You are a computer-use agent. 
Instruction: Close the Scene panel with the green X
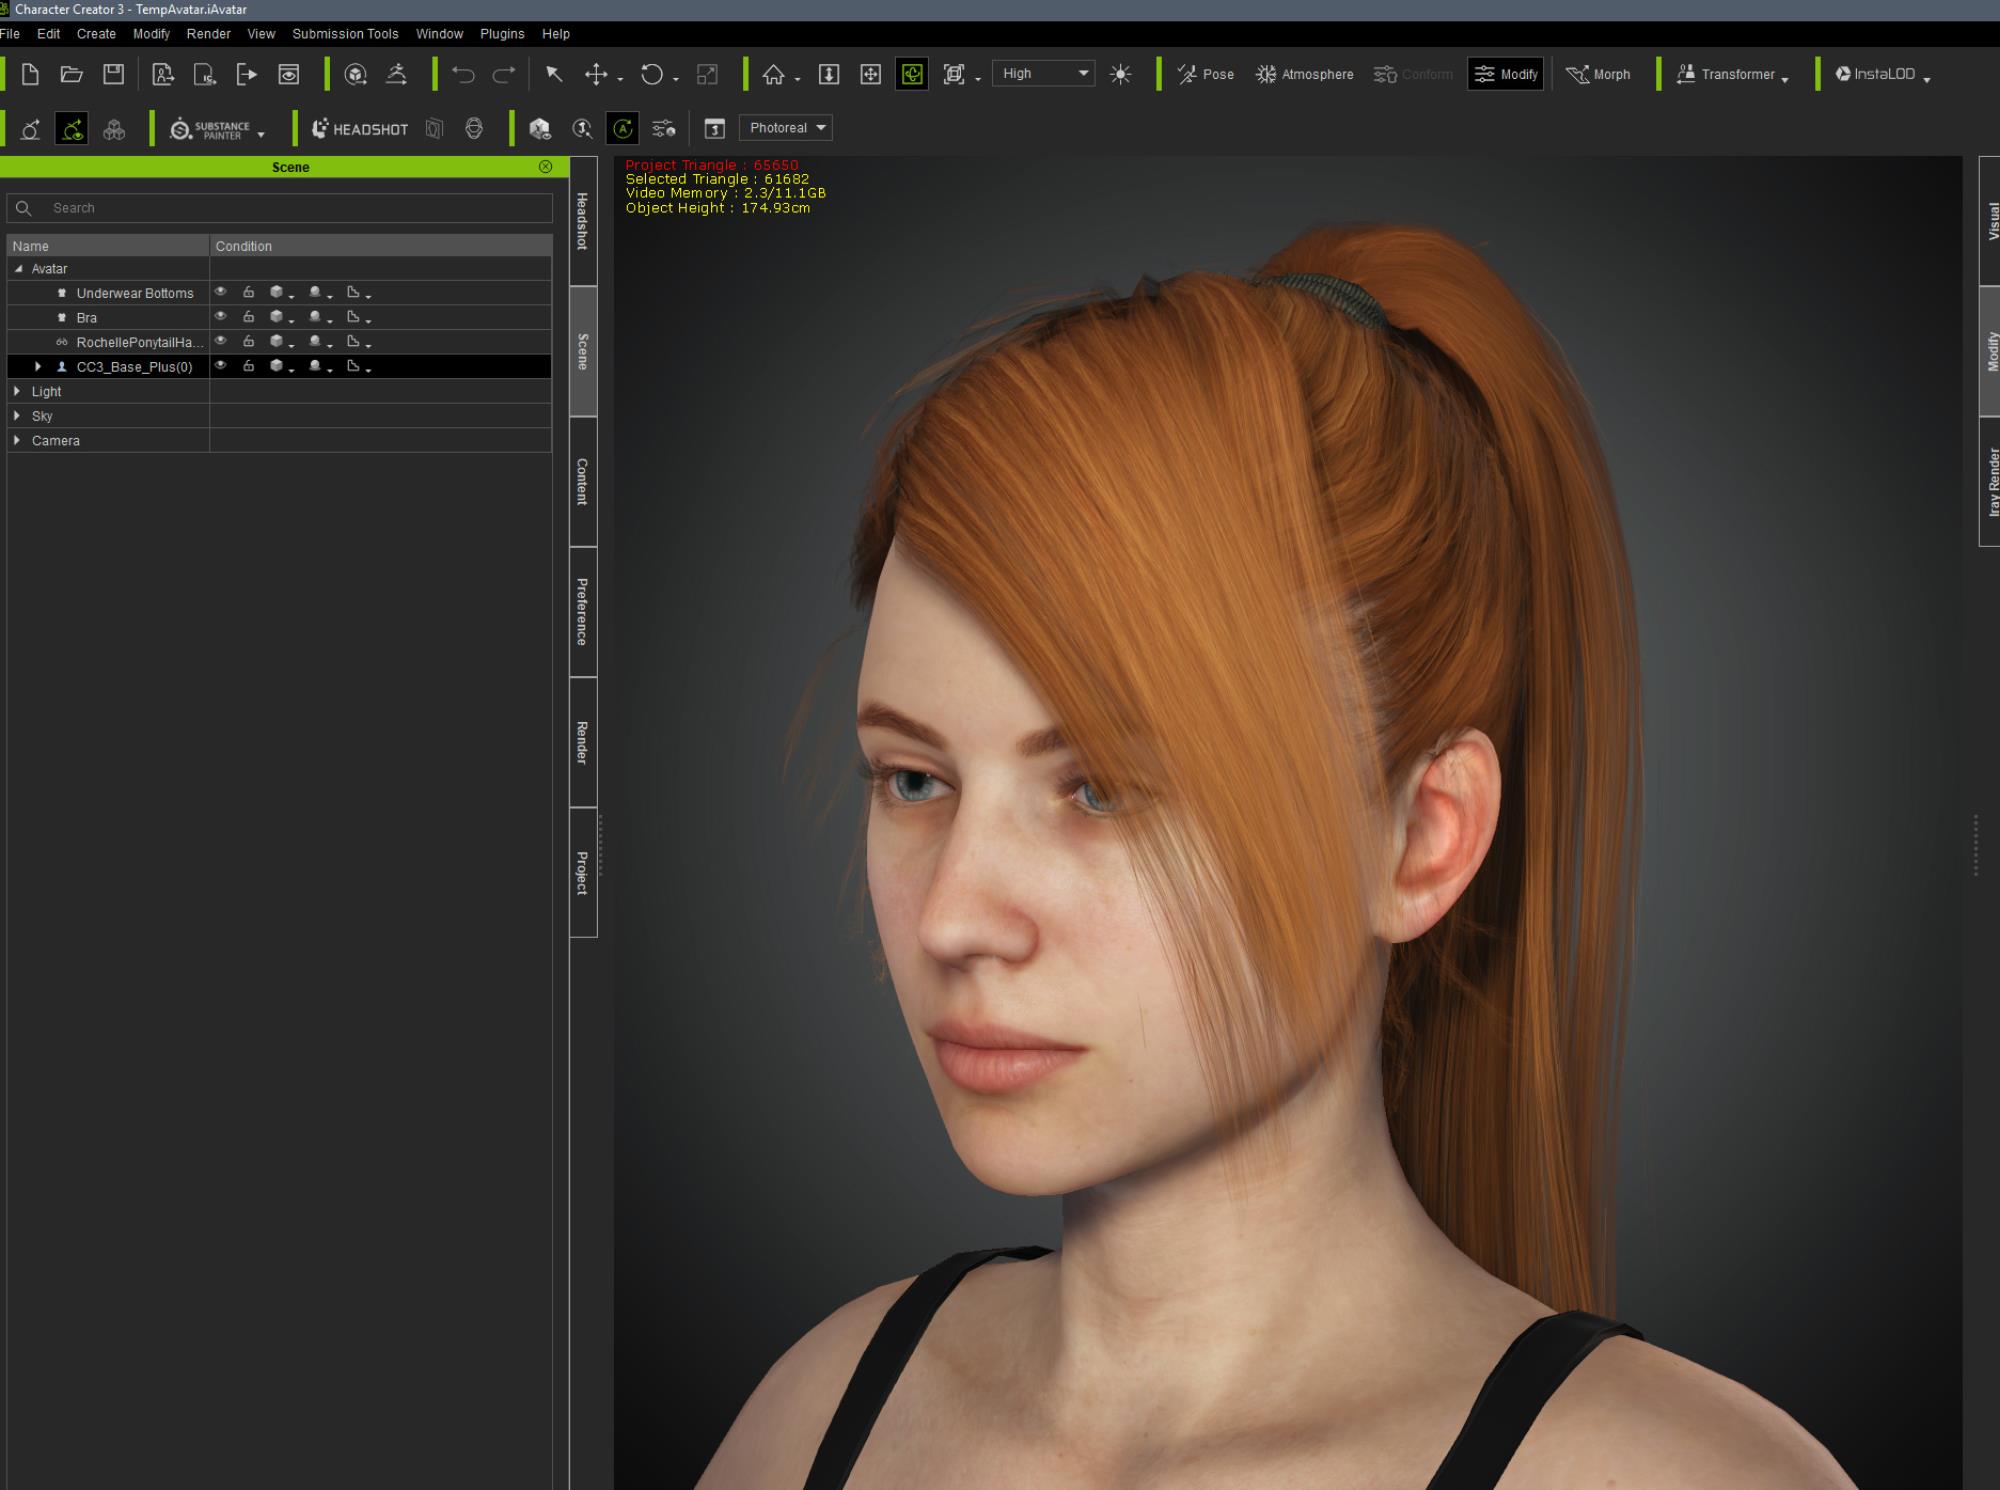[545, 167]
